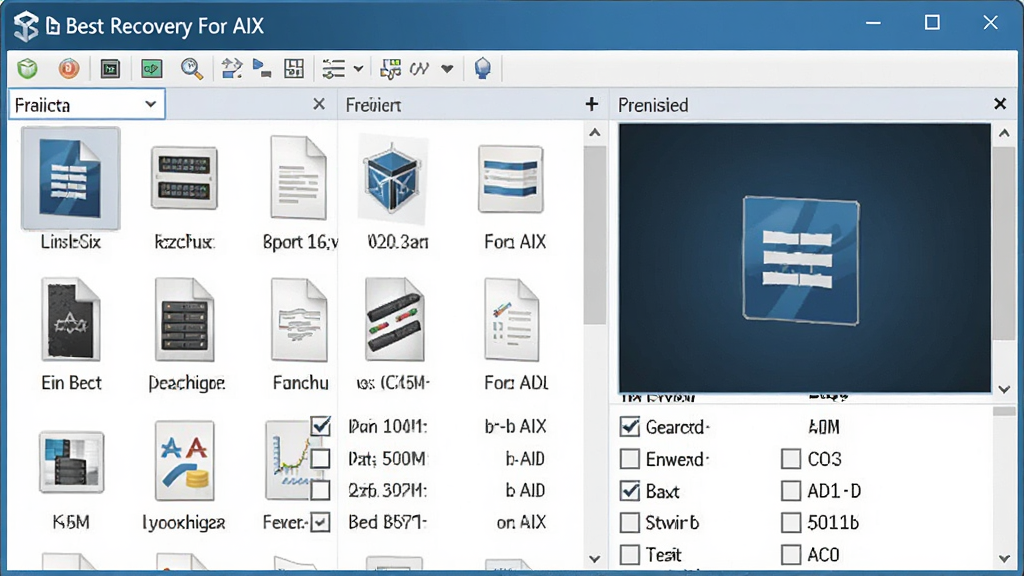
Task: Click the blue lightbulb toolbar icon
Action: [483, 69]
